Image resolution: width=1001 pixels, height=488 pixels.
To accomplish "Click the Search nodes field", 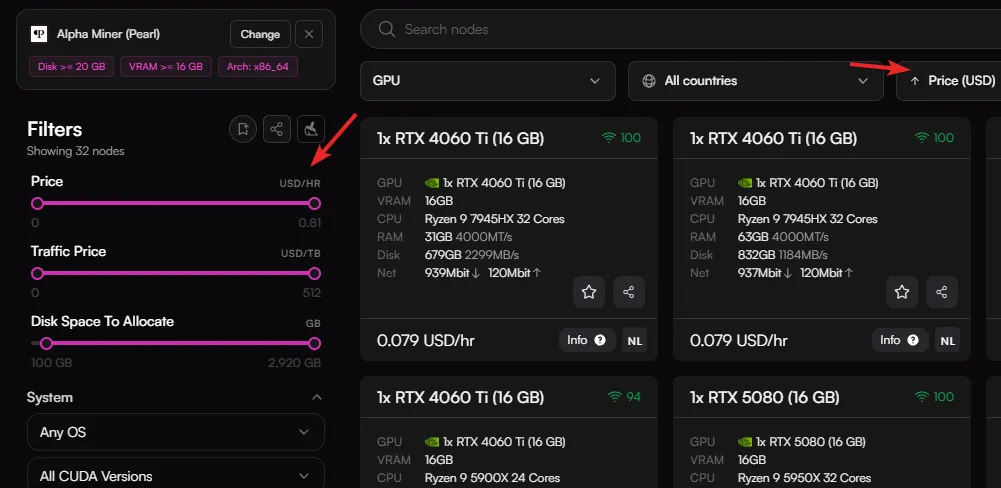I will [680, 29].
